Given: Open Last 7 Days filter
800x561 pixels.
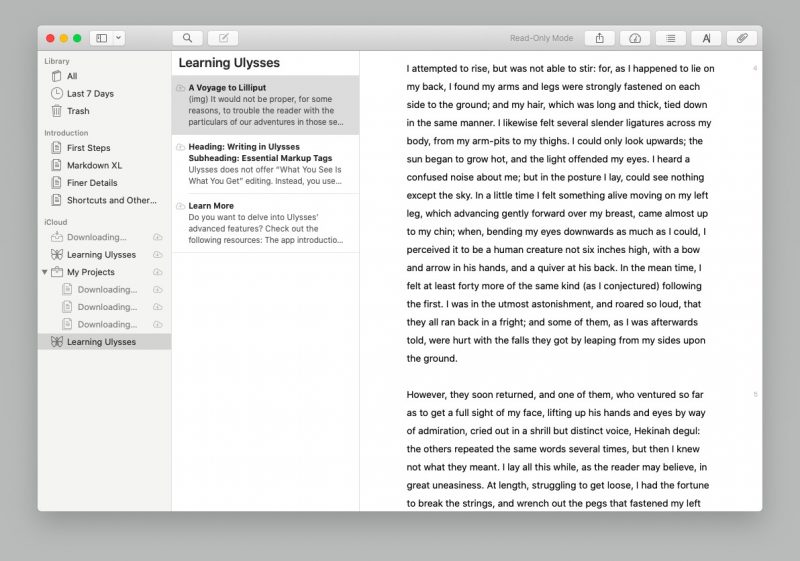Looking at the screenshot, I should 105,93.
